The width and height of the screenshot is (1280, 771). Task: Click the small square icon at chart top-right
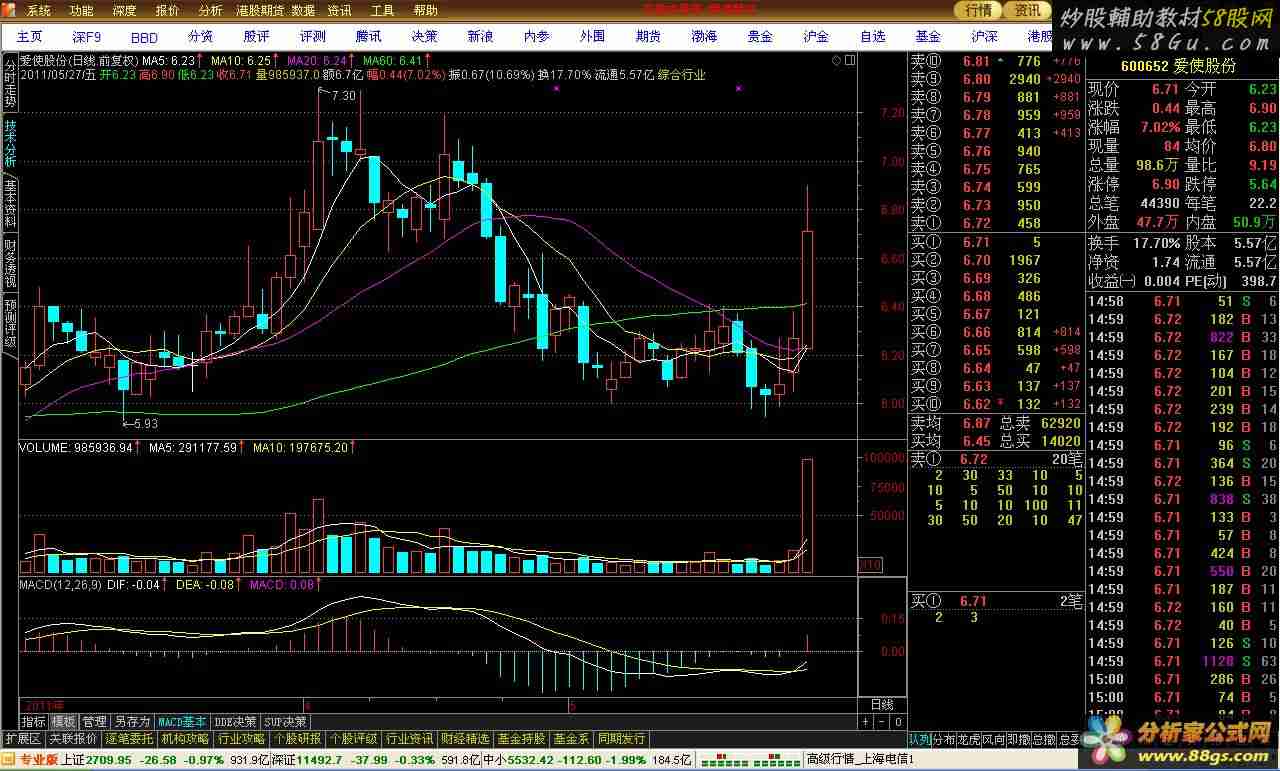[850, 60]
